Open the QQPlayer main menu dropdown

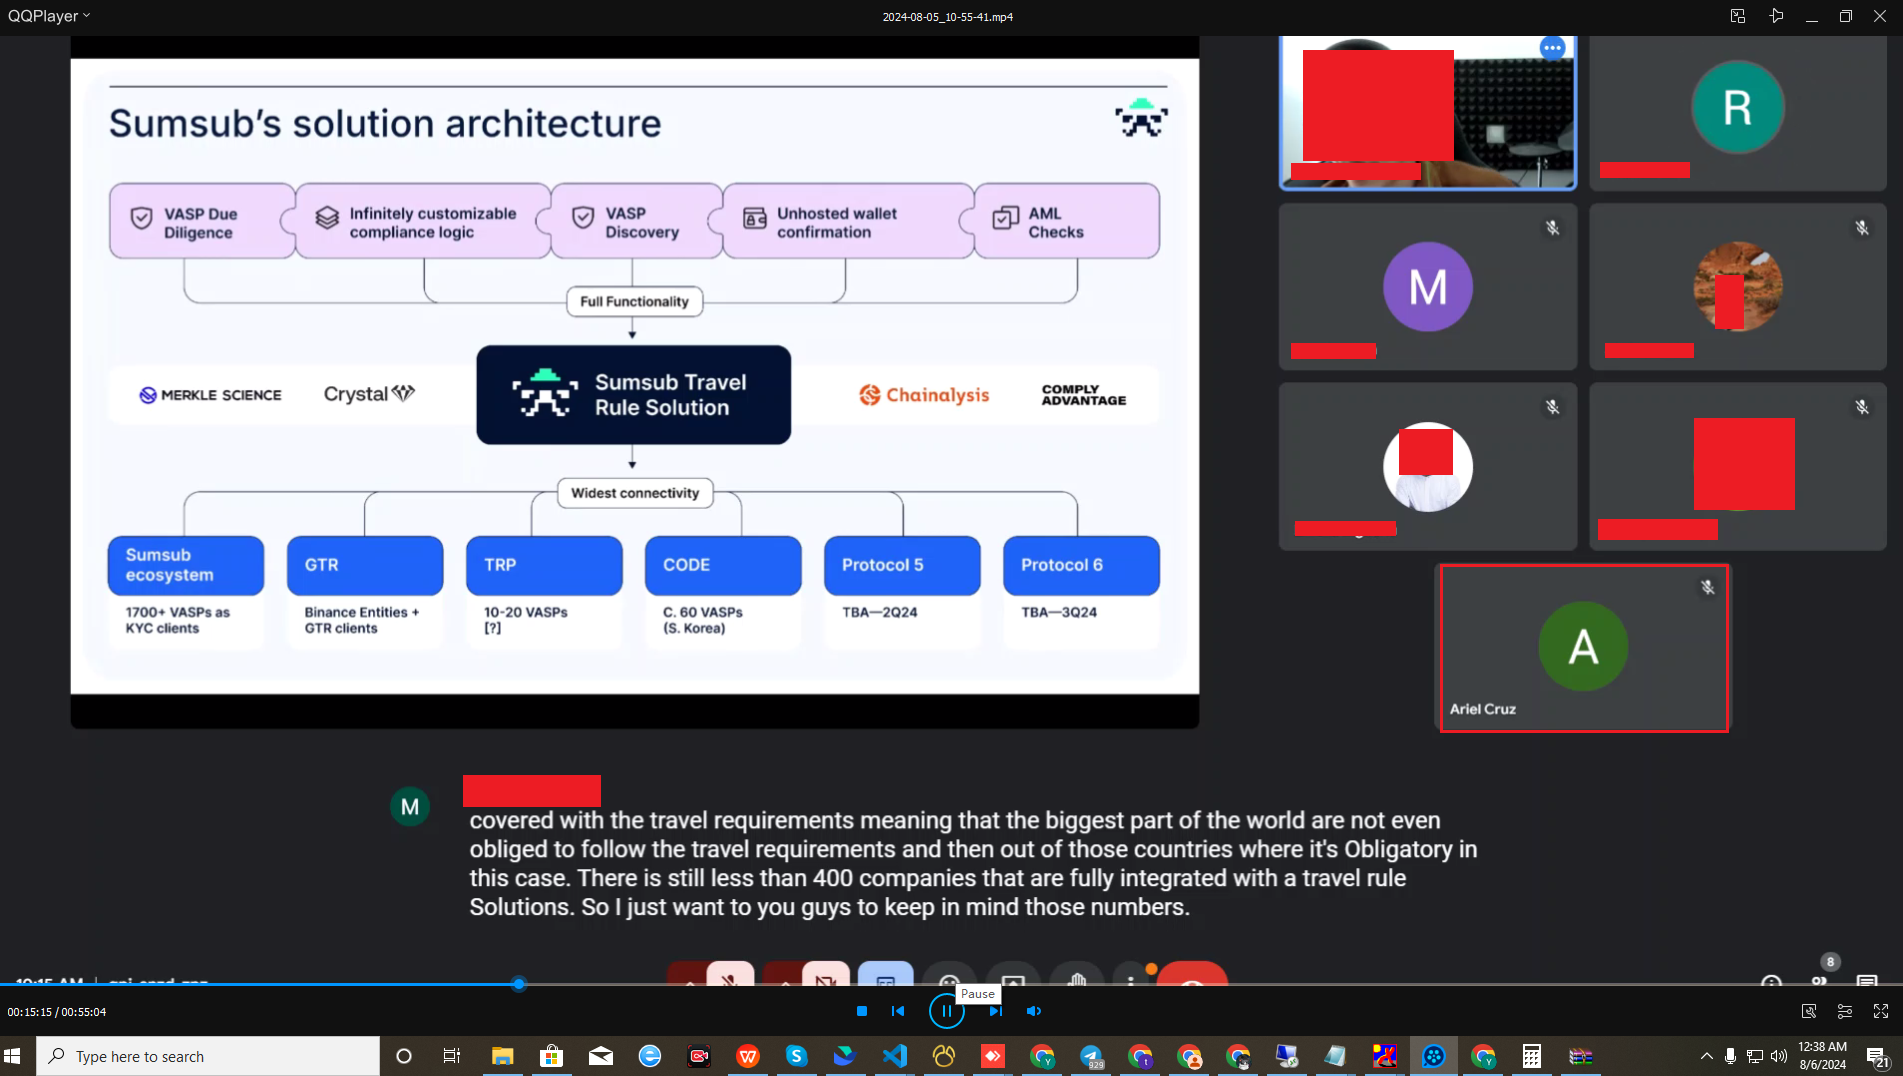click(49, 16)
